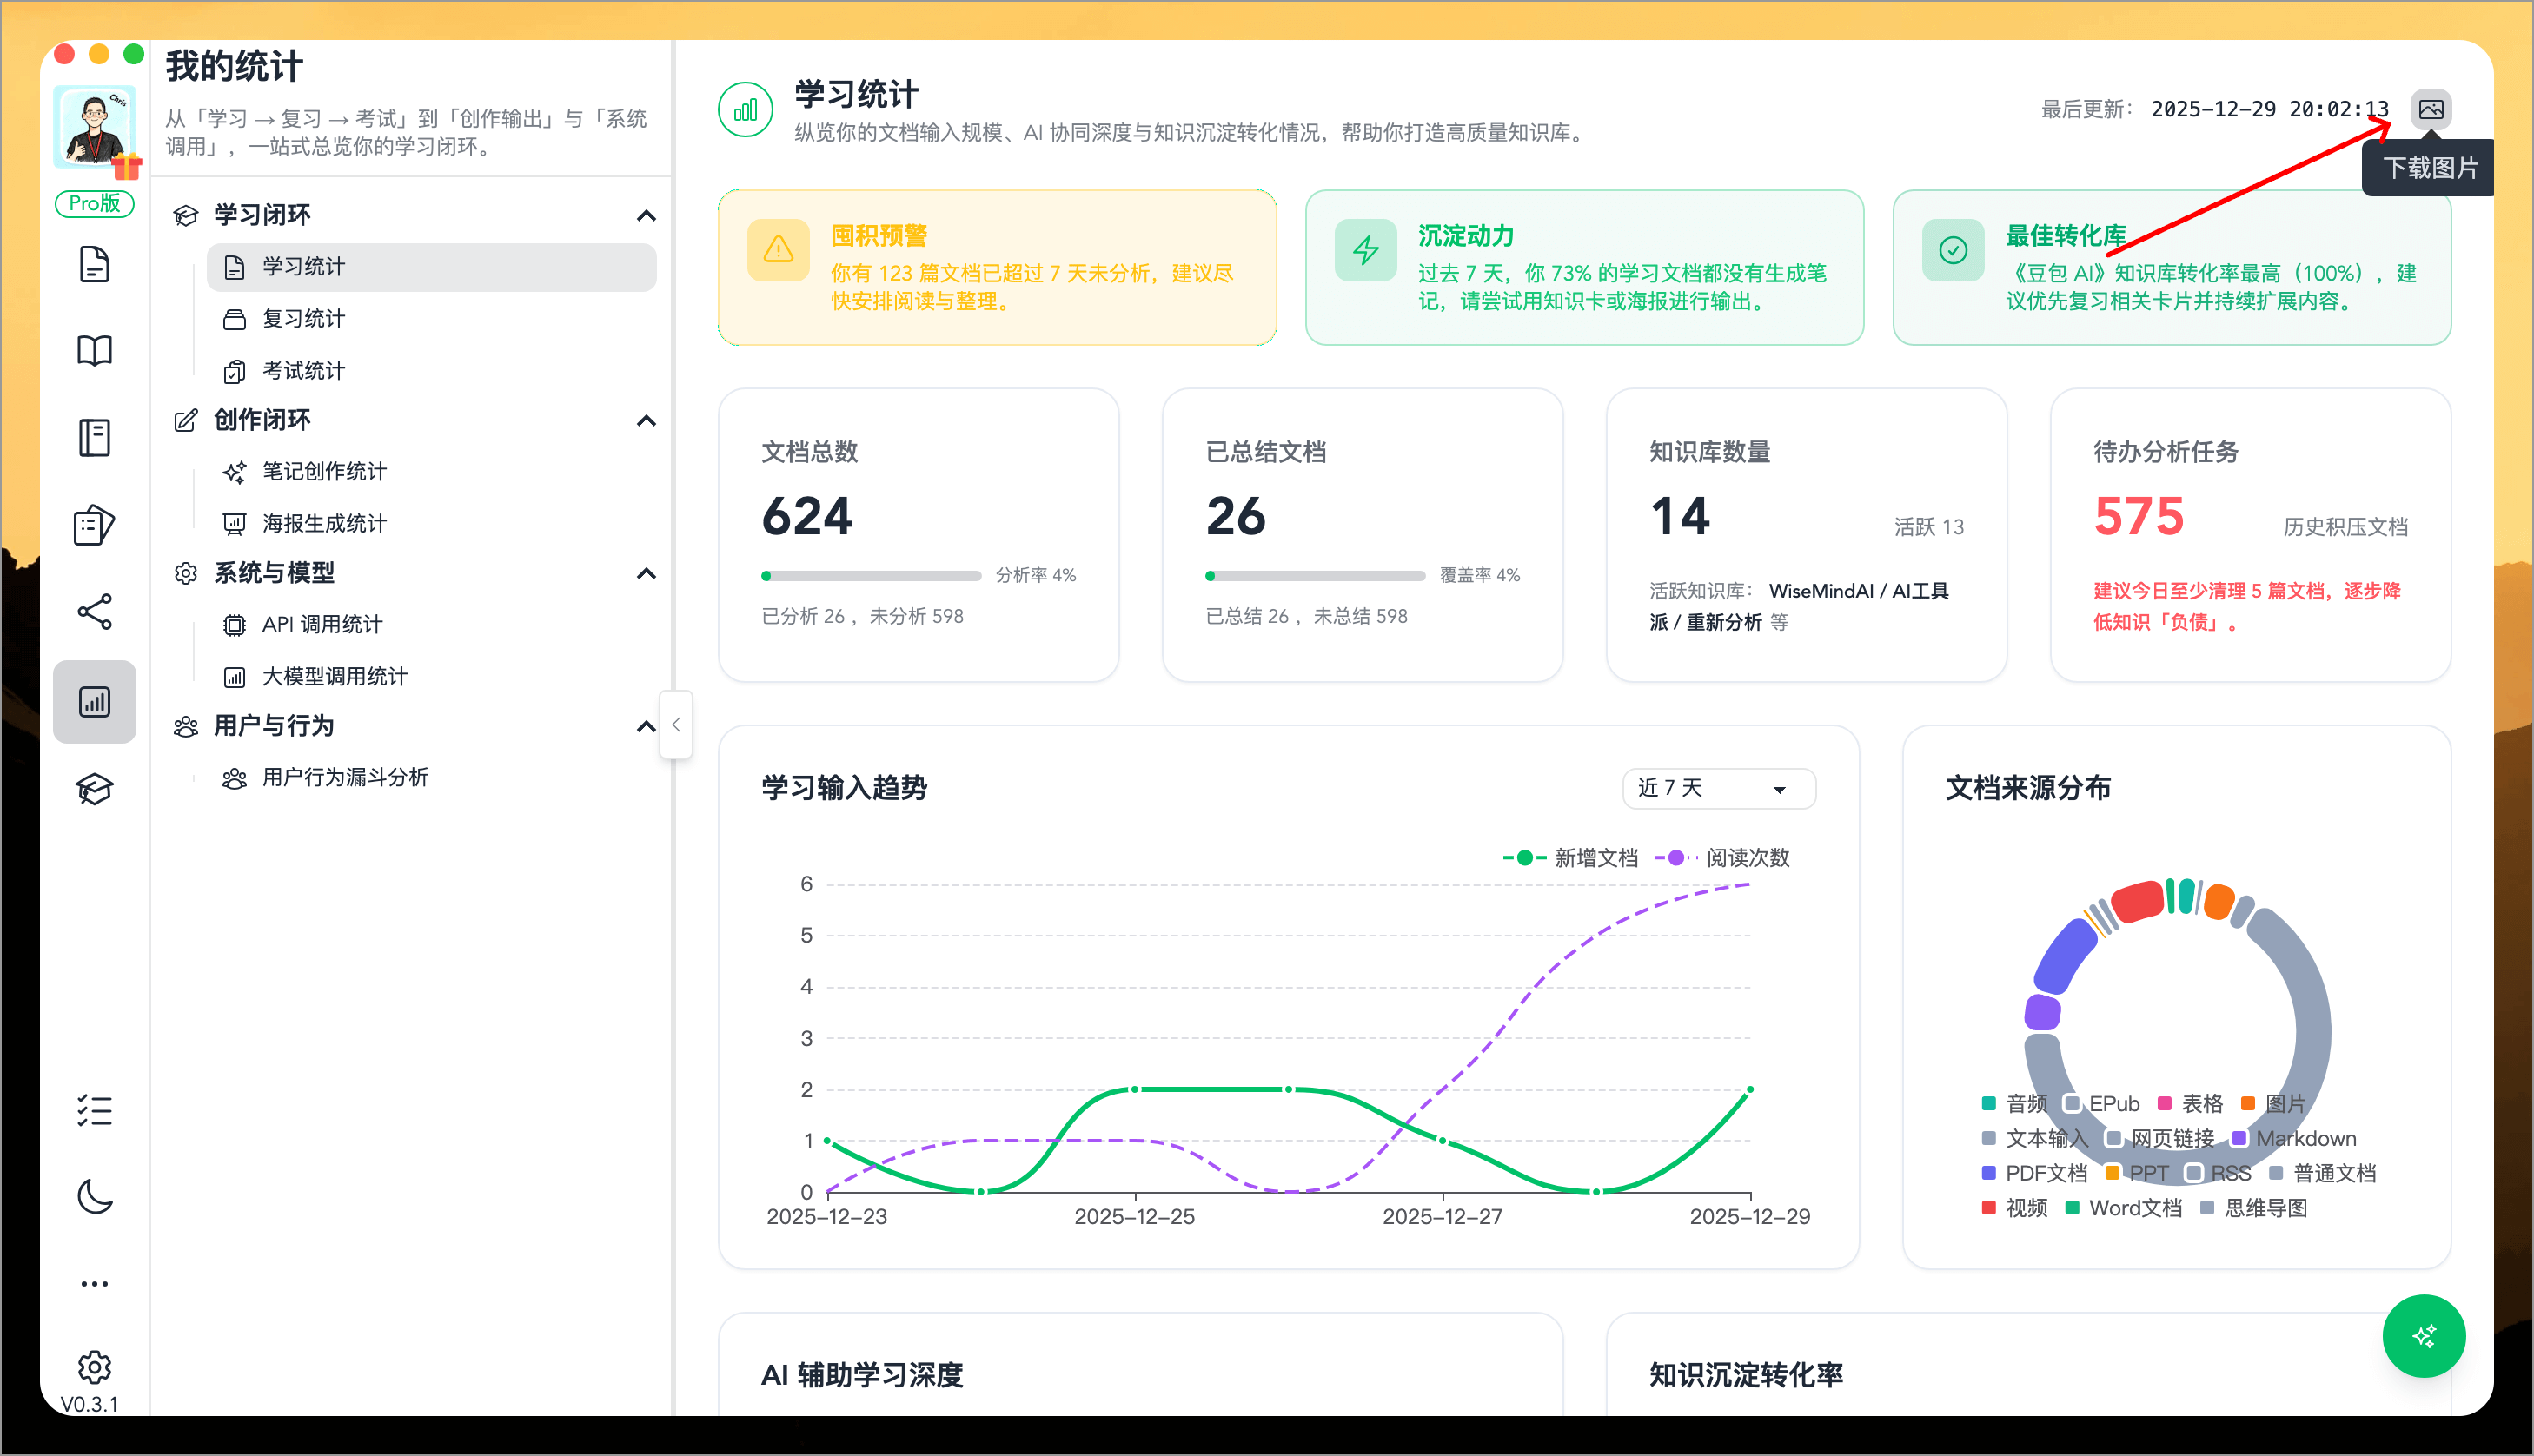Collapse the 系统与模型 section
The height and width of the screenshot is (1456, 2534).
(647, 573)
